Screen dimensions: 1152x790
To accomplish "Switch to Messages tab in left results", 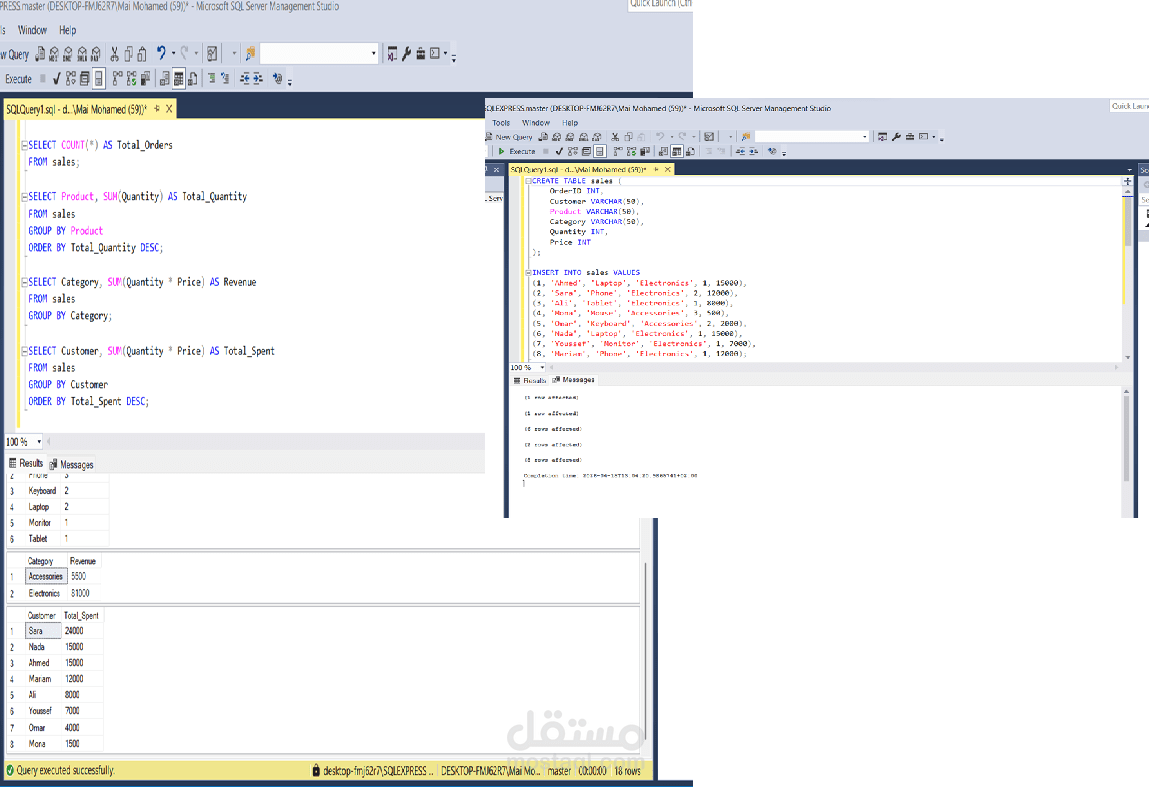I will pos(71,464).
